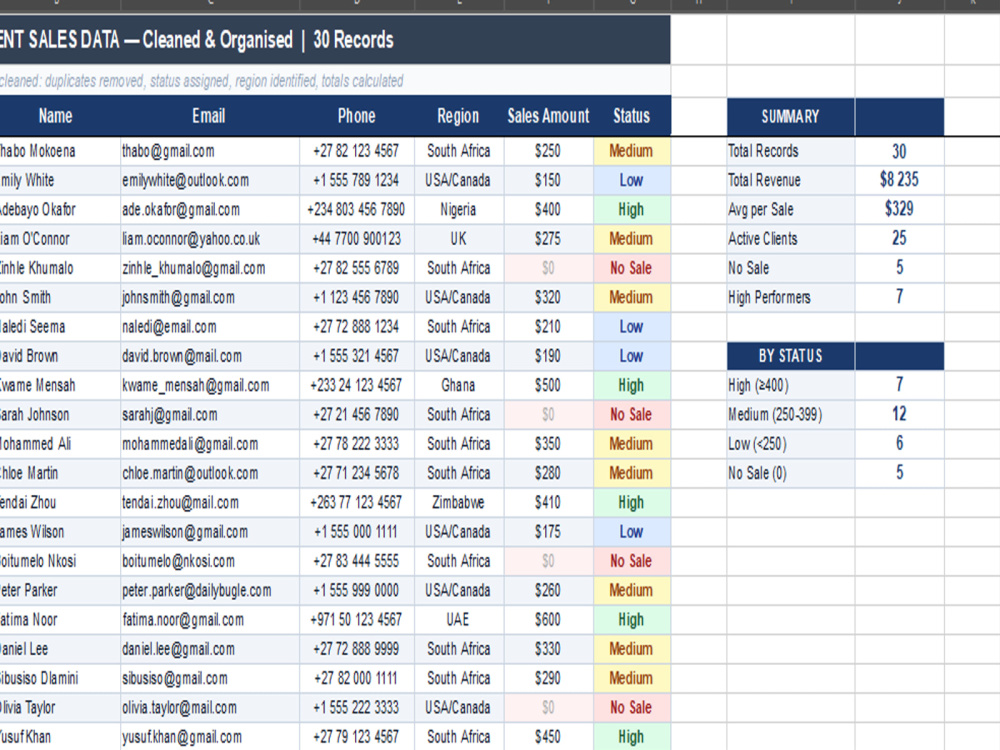Select the Nigeria region cell
The height and width of the screenshot is (750, 1000).
pos(459,210)
